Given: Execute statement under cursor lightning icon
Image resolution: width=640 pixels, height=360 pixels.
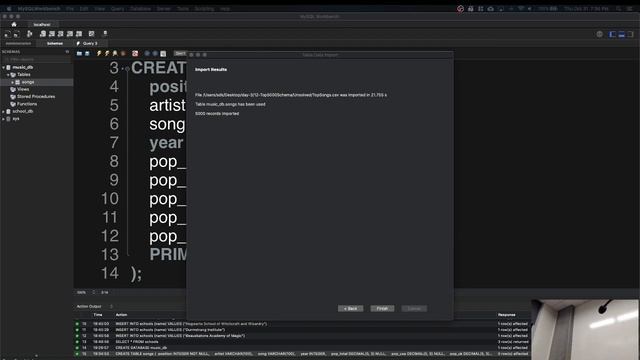Looking at the screenshot, I should click(x=107, y=53).
